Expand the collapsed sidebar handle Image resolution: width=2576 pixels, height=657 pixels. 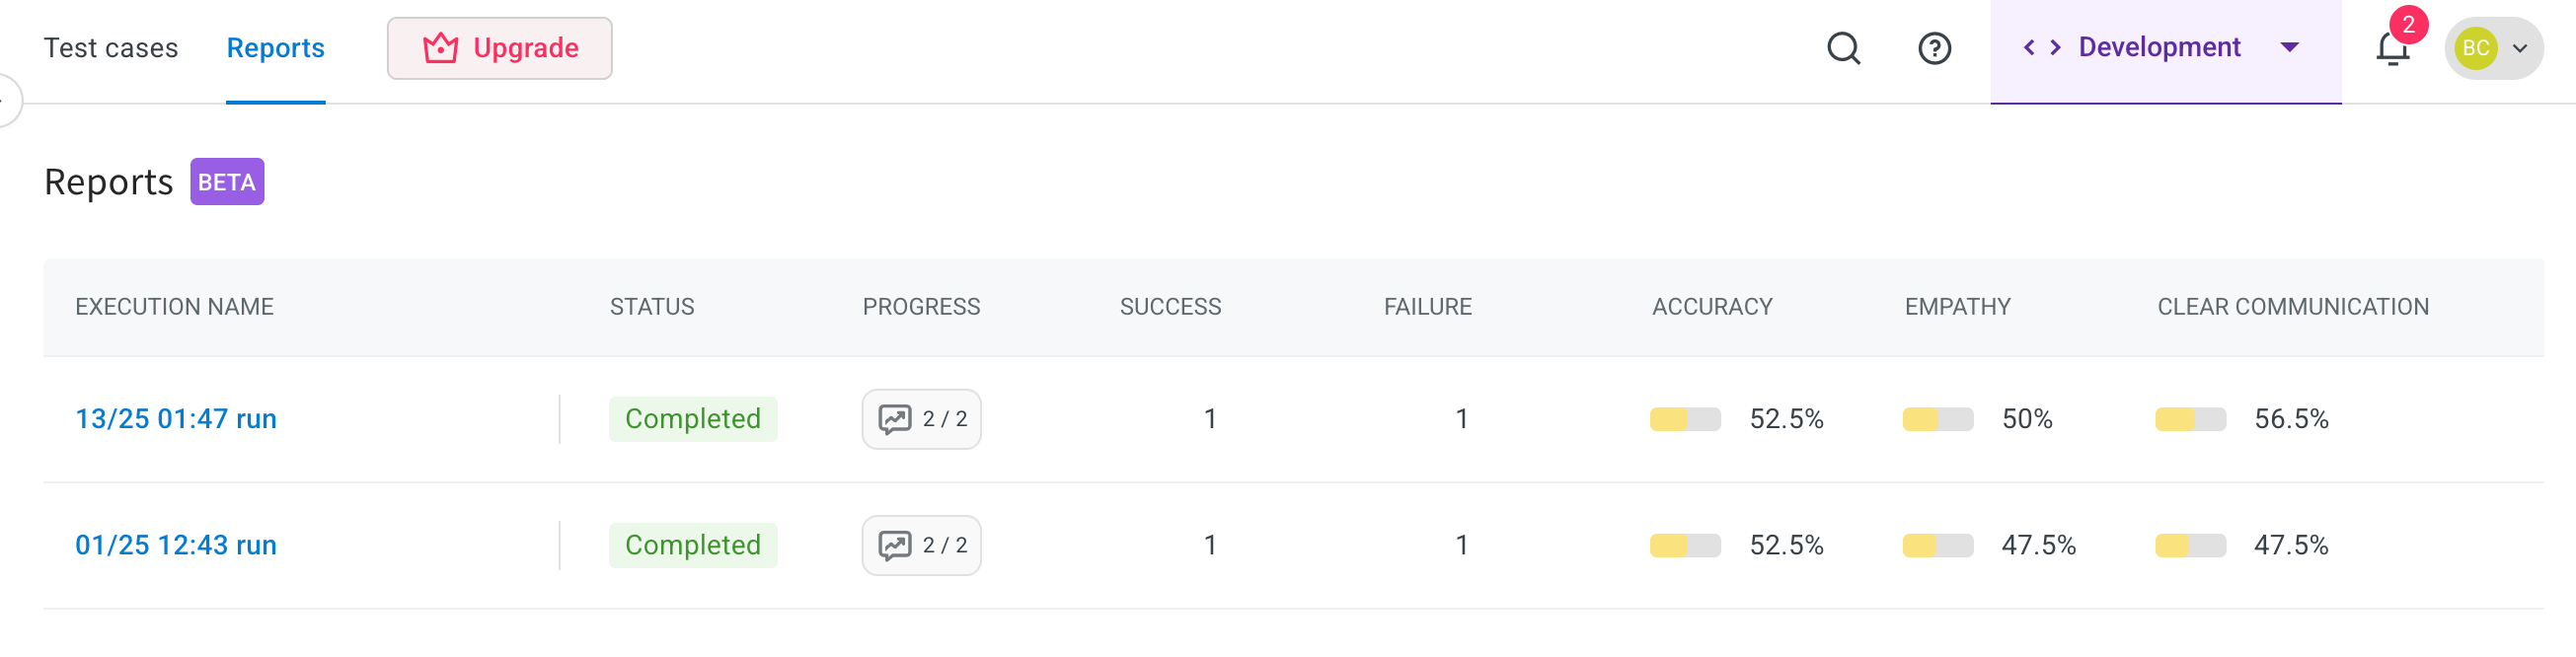tap(6, 100)
